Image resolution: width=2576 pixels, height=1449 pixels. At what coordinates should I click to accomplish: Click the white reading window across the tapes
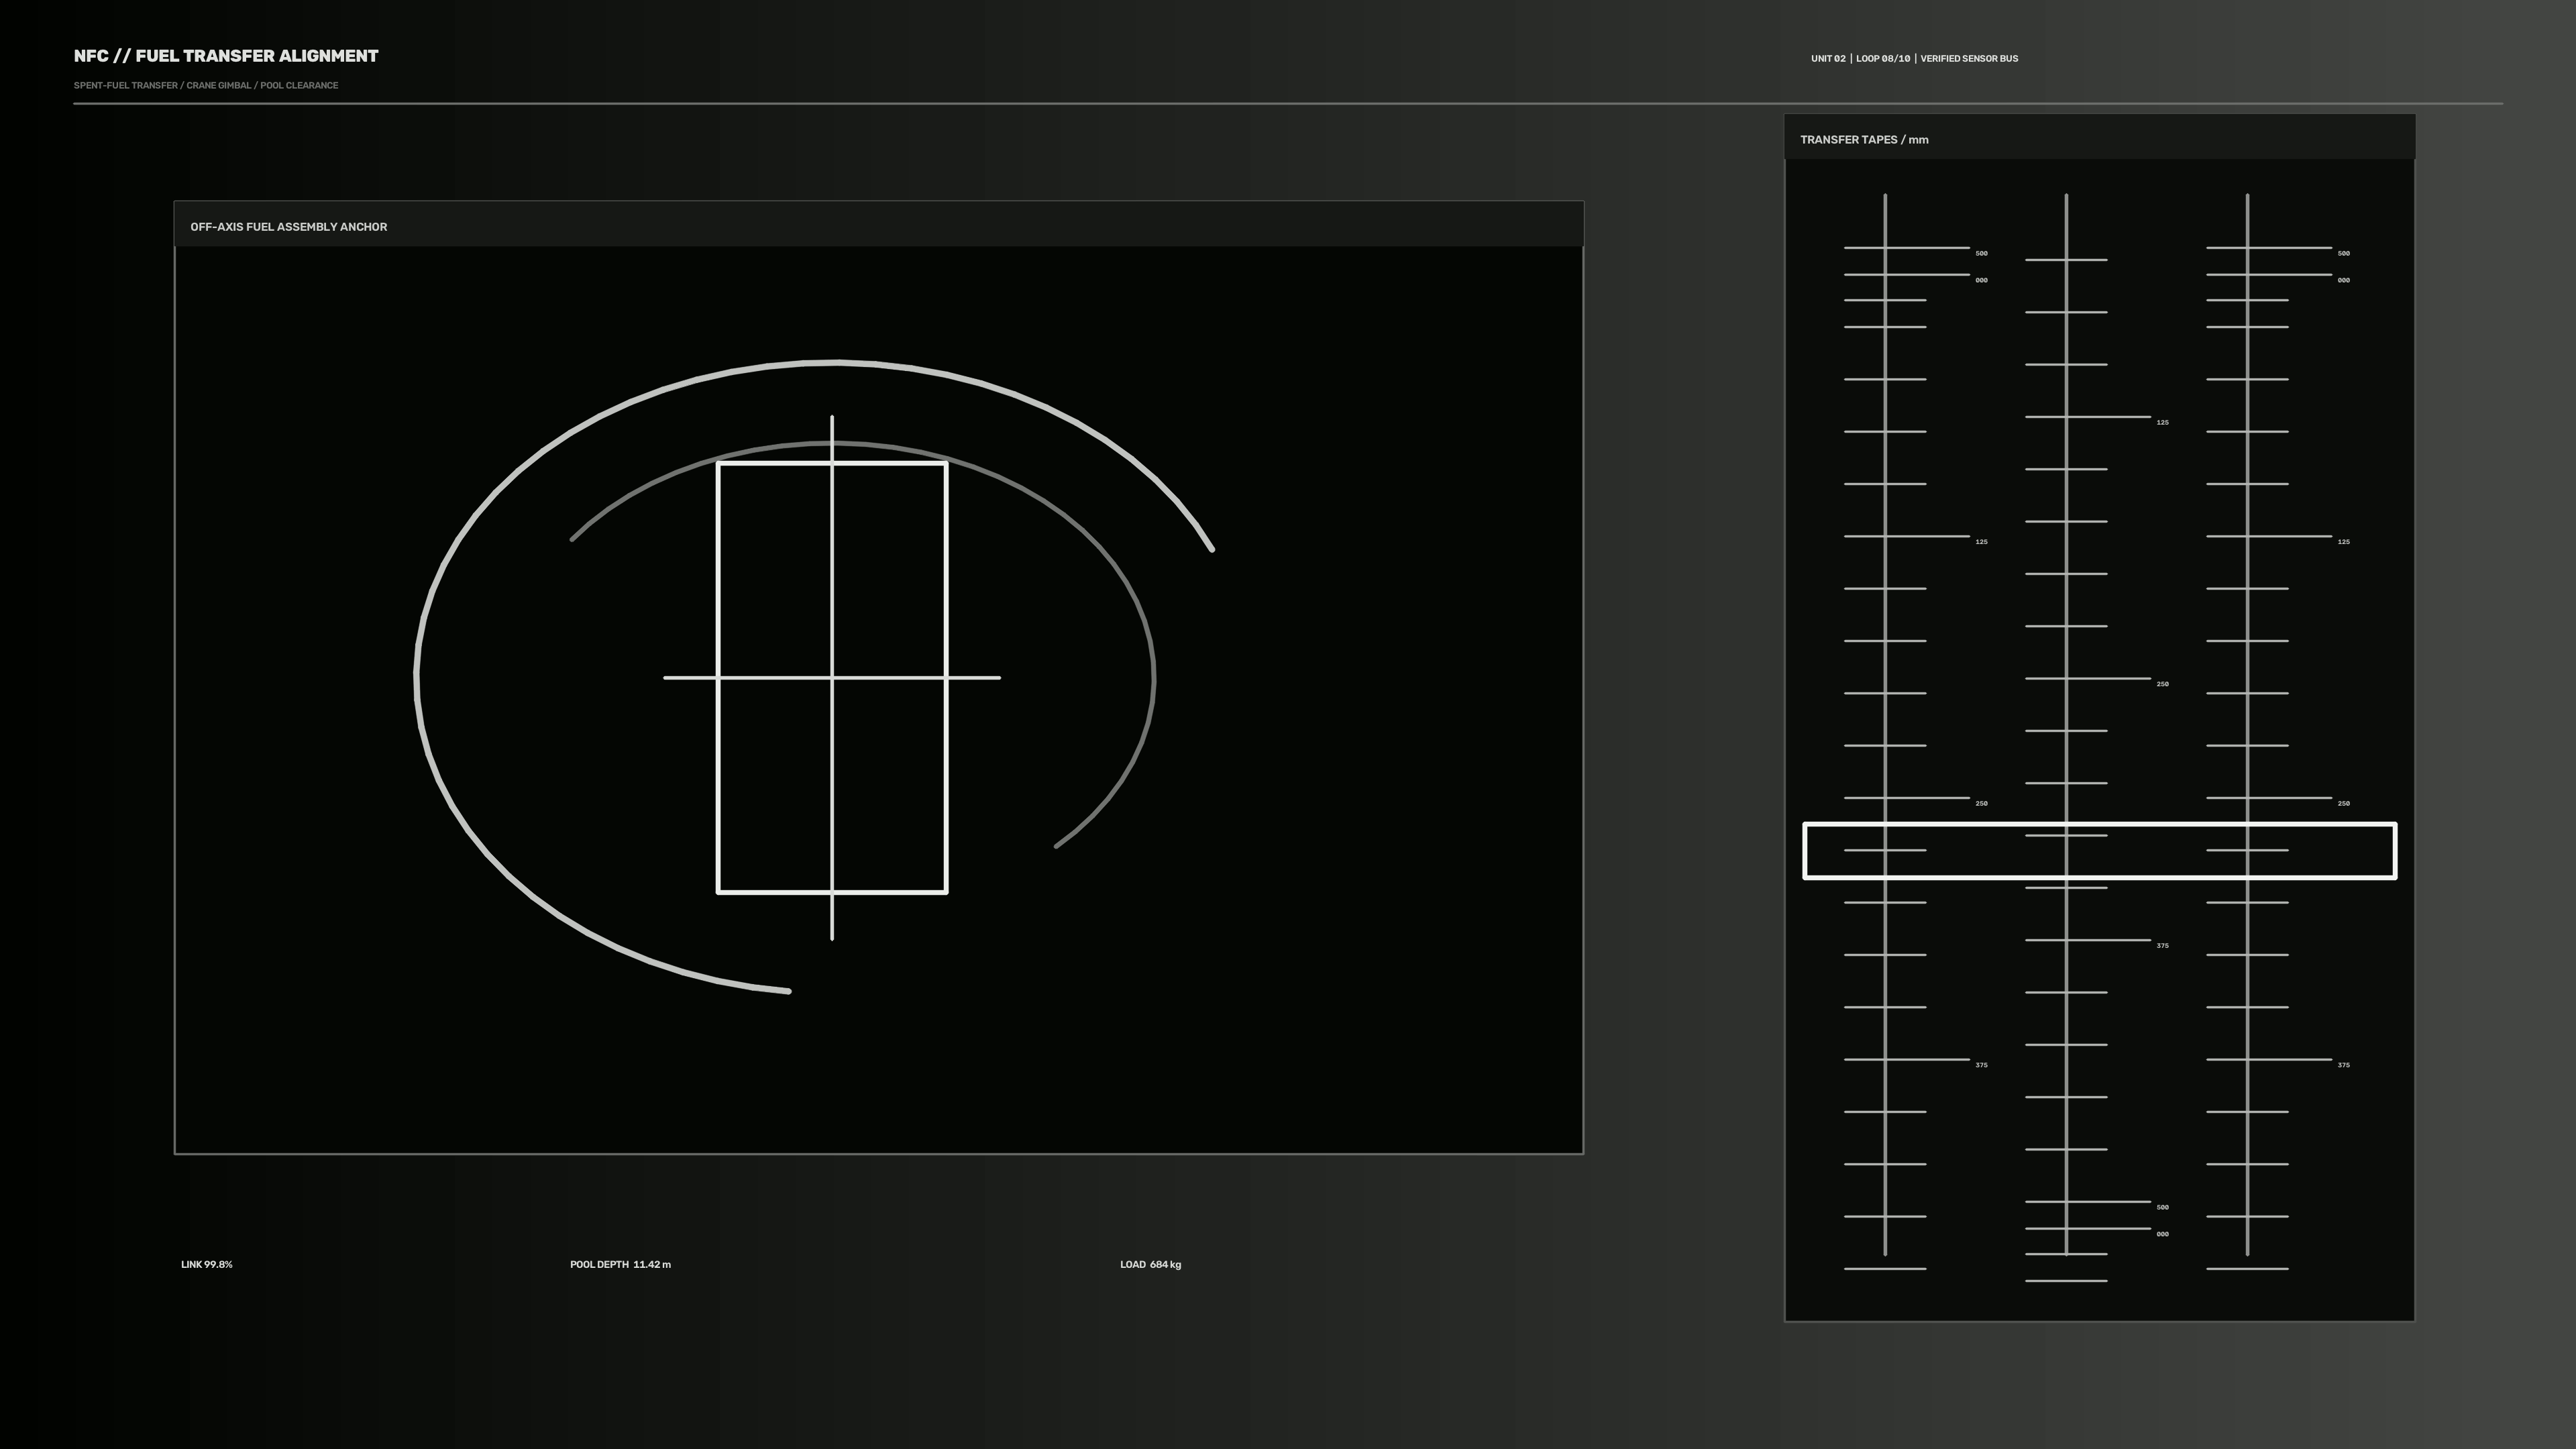coord(2099,851)
